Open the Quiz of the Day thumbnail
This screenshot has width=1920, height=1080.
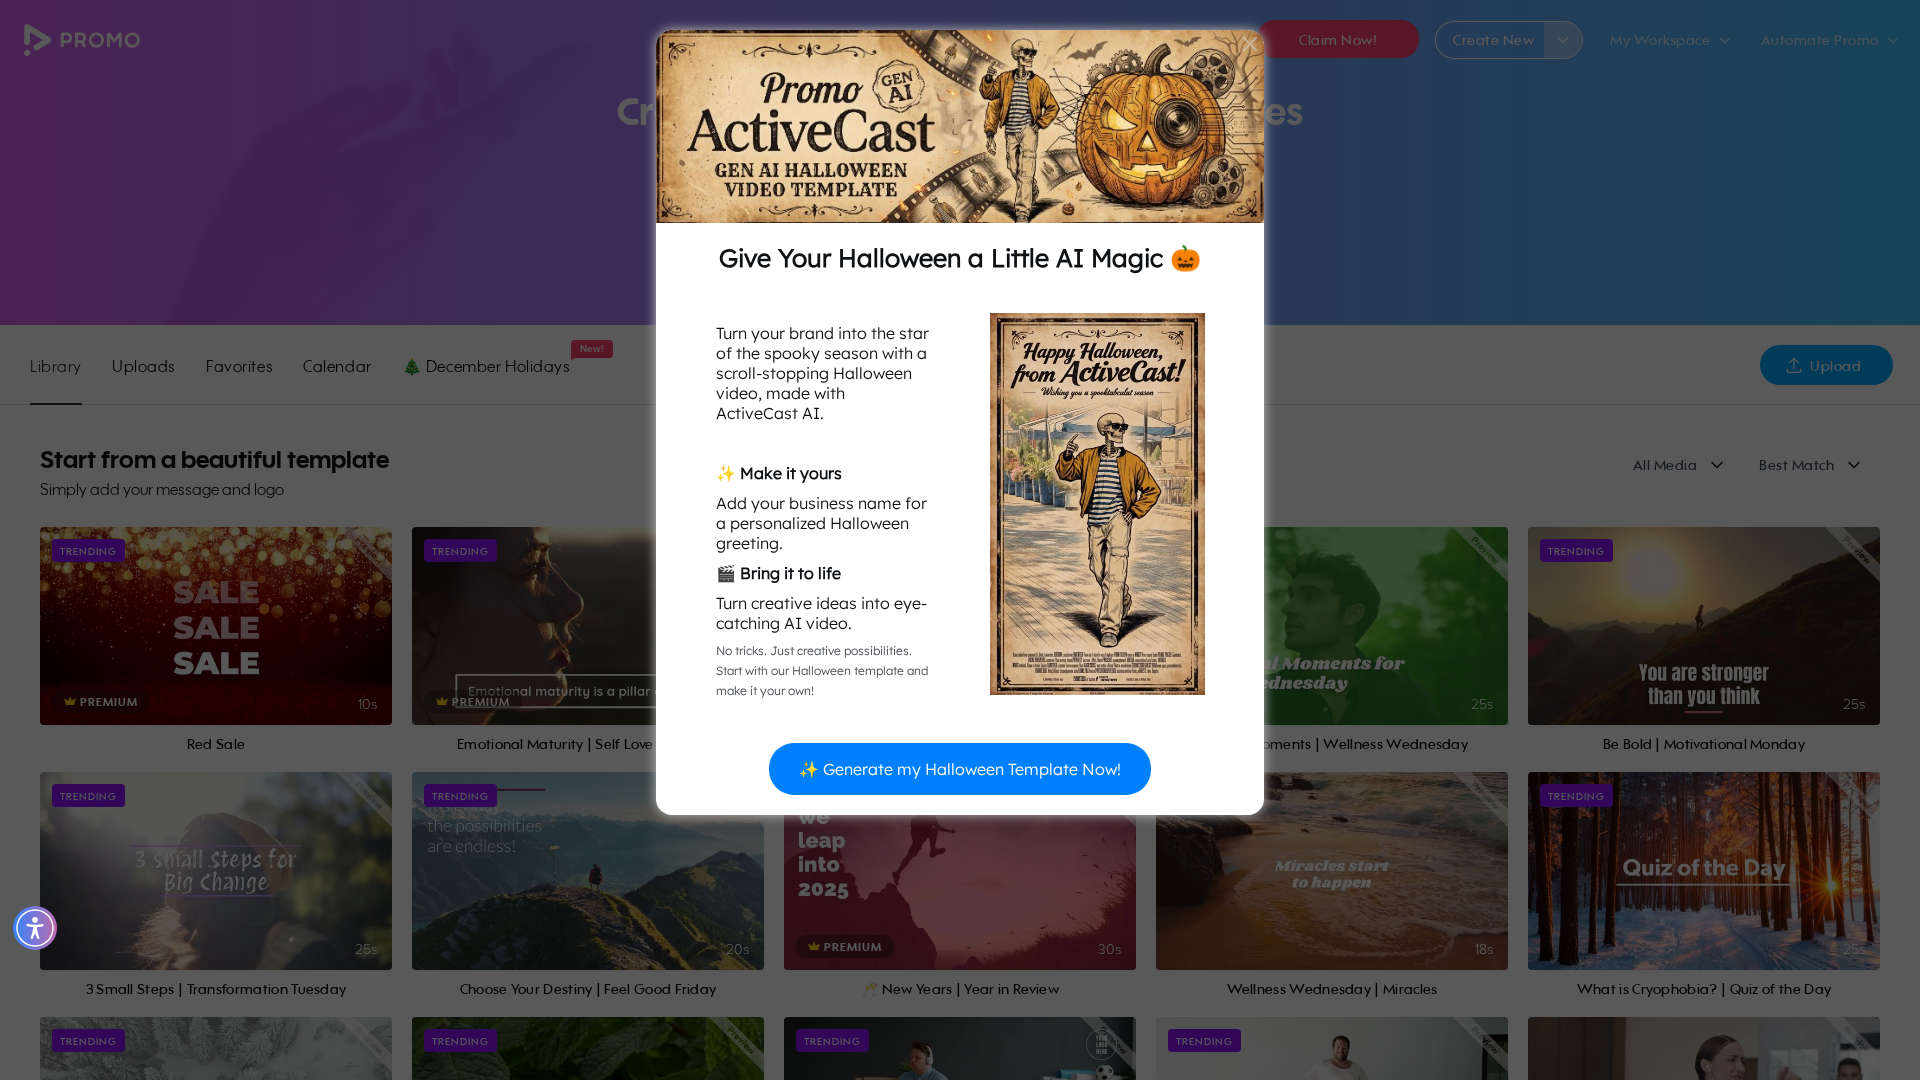[1704, 871]
